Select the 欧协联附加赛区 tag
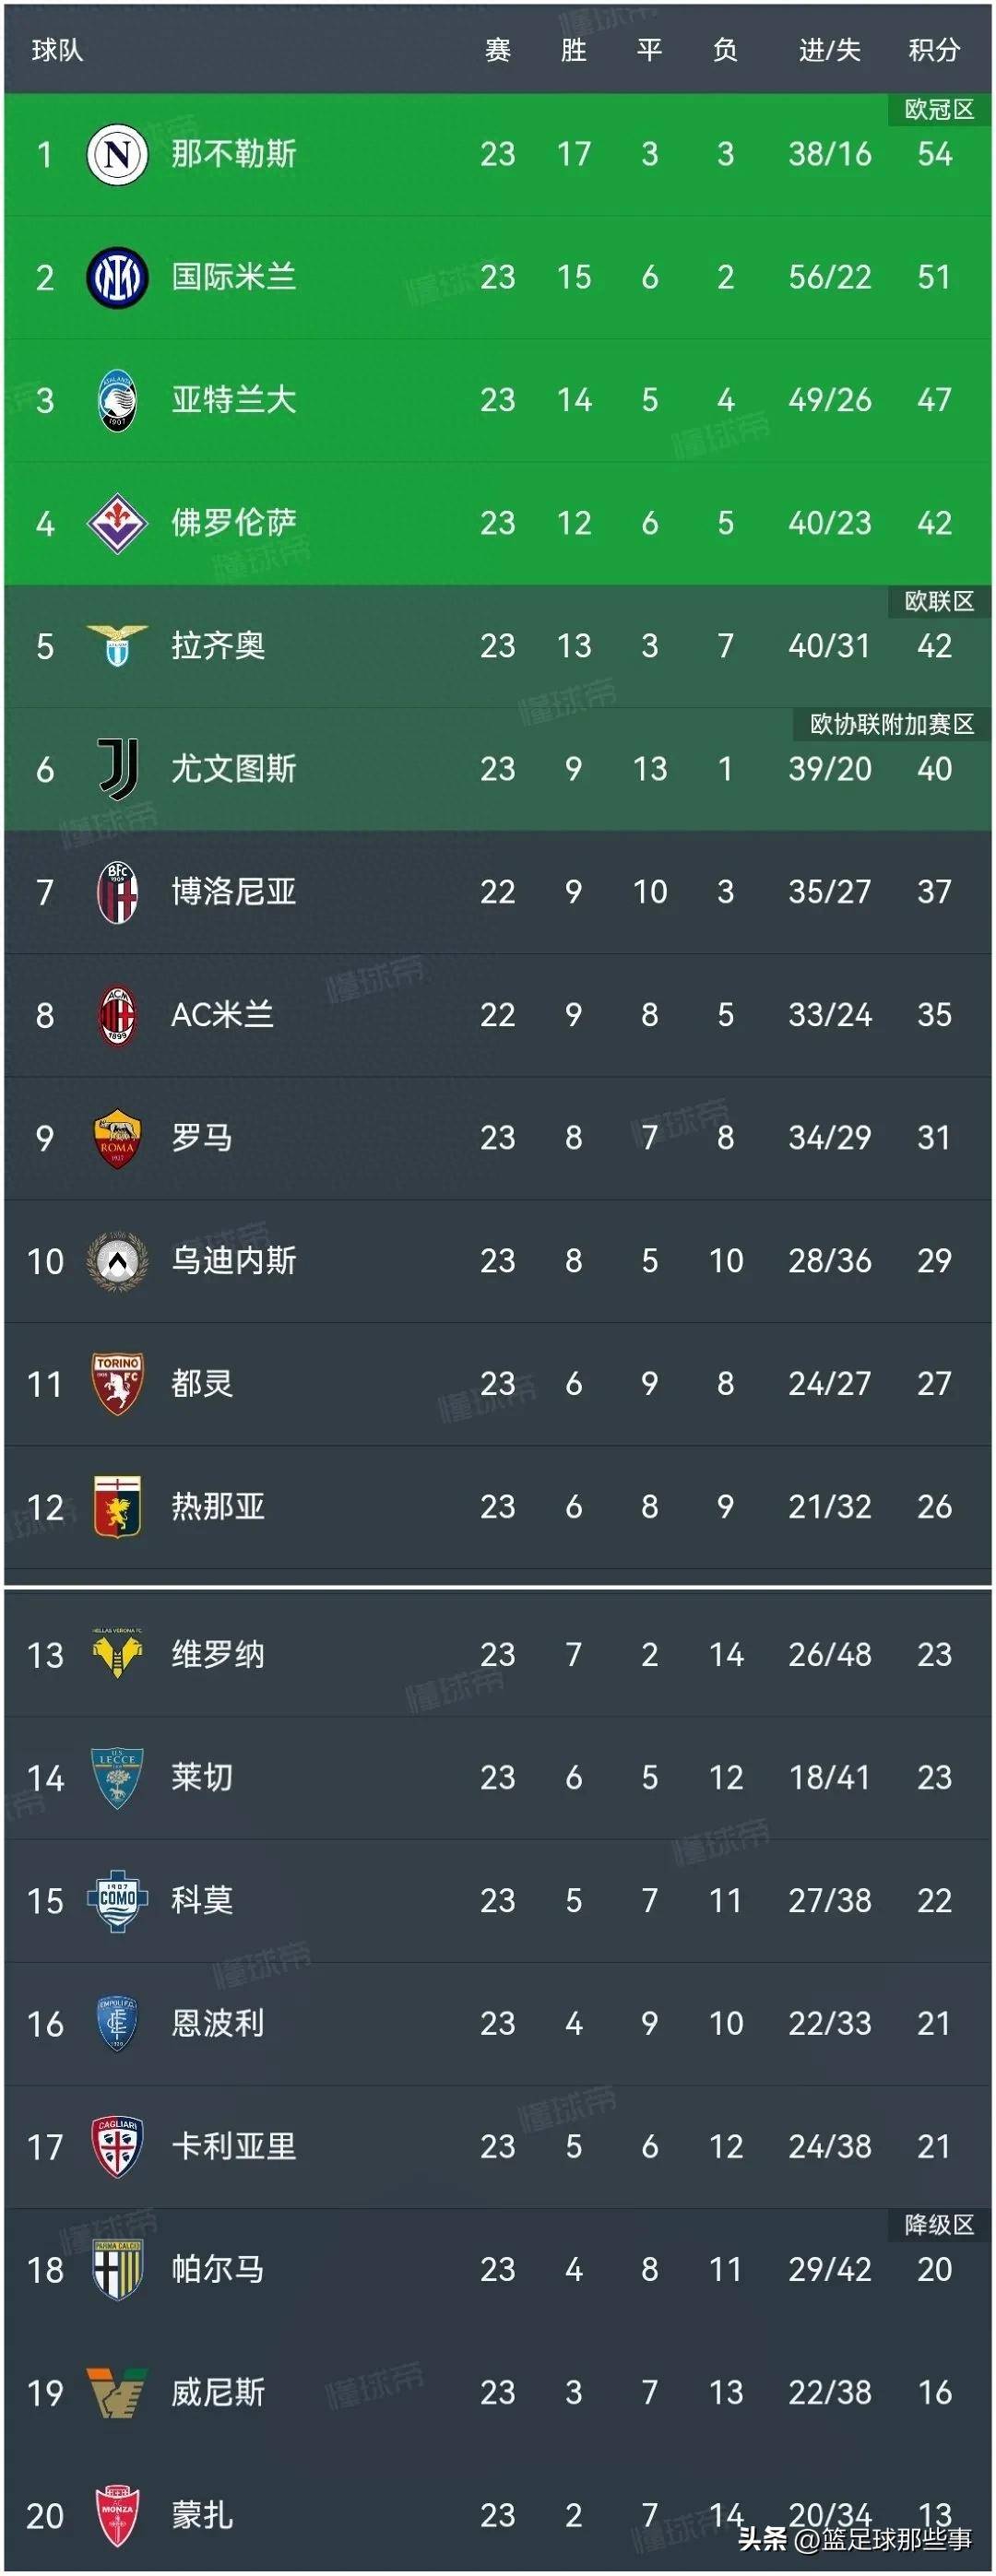 coord(891,724)
